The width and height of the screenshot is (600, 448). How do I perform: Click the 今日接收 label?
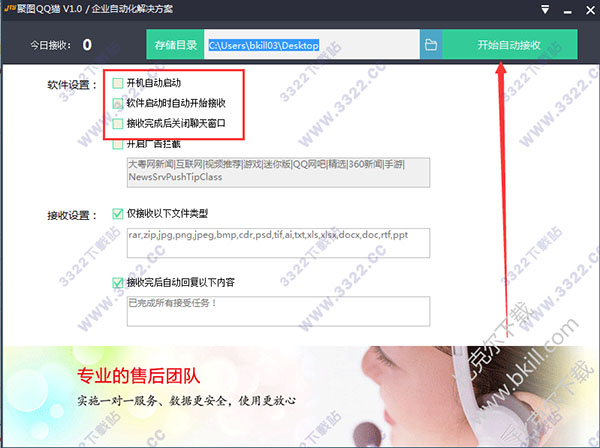(51, 45)
